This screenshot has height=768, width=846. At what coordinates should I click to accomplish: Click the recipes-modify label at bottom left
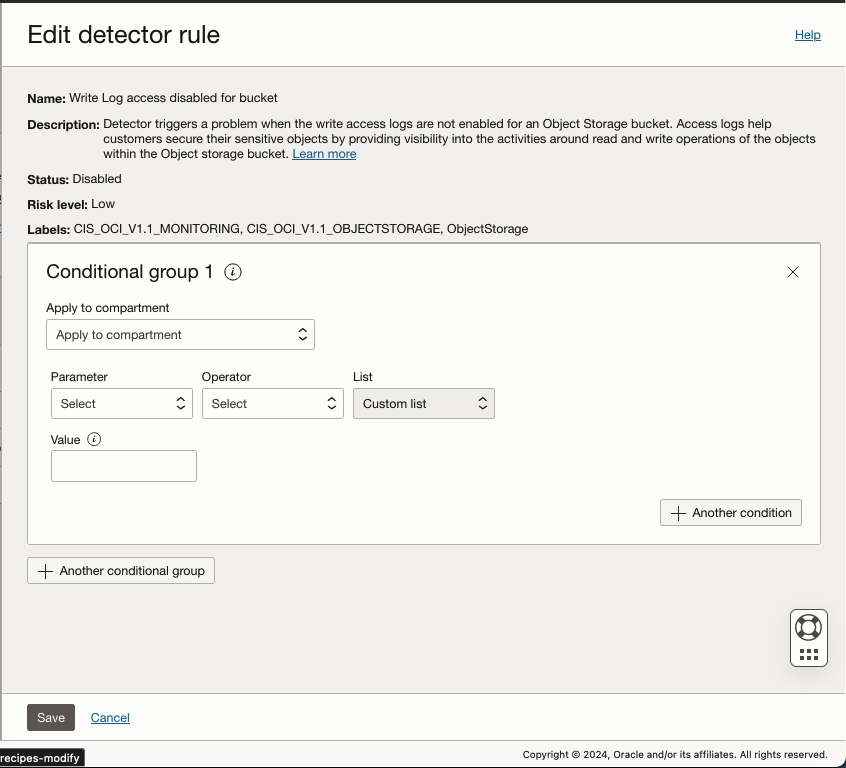[40, 757]
